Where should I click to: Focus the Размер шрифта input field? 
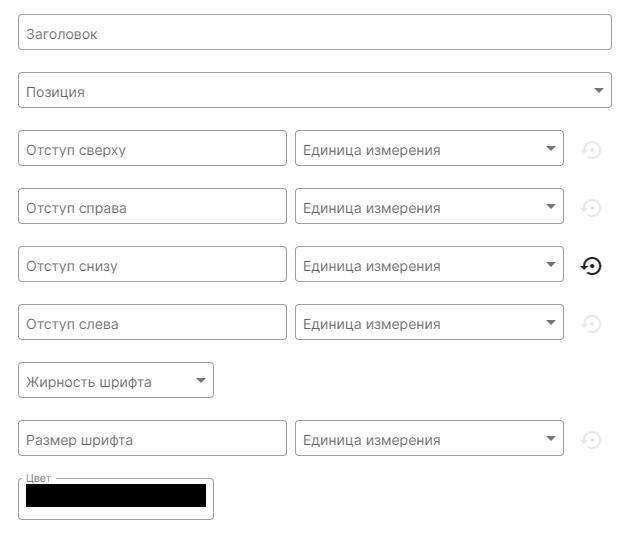152,438
